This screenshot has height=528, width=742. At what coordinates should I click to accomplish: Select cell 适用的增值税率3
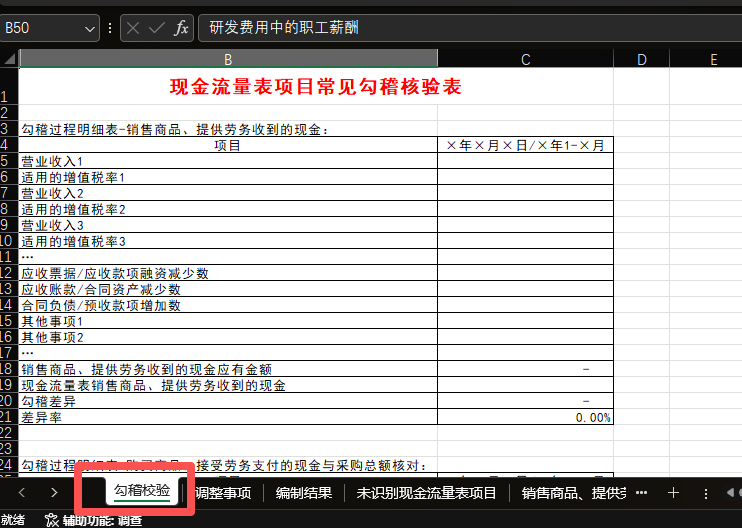point(228,241)
